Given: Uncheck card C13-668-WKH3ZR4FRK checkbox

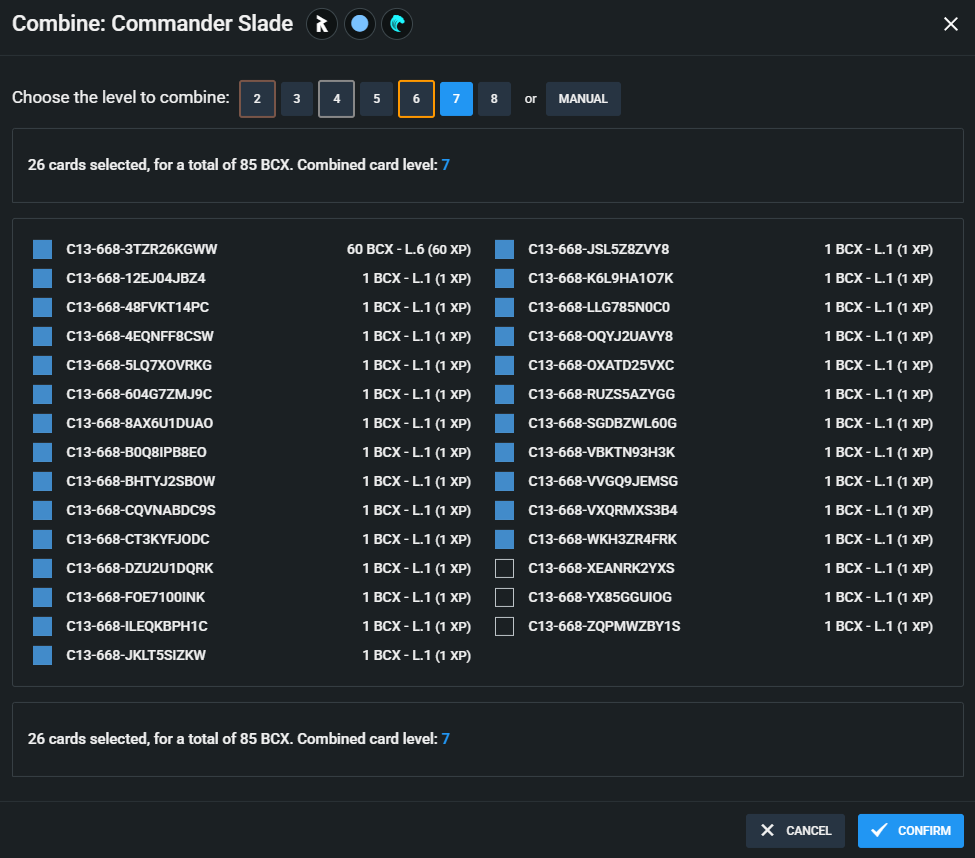Looking at the screenshot, I should [504, 540].
